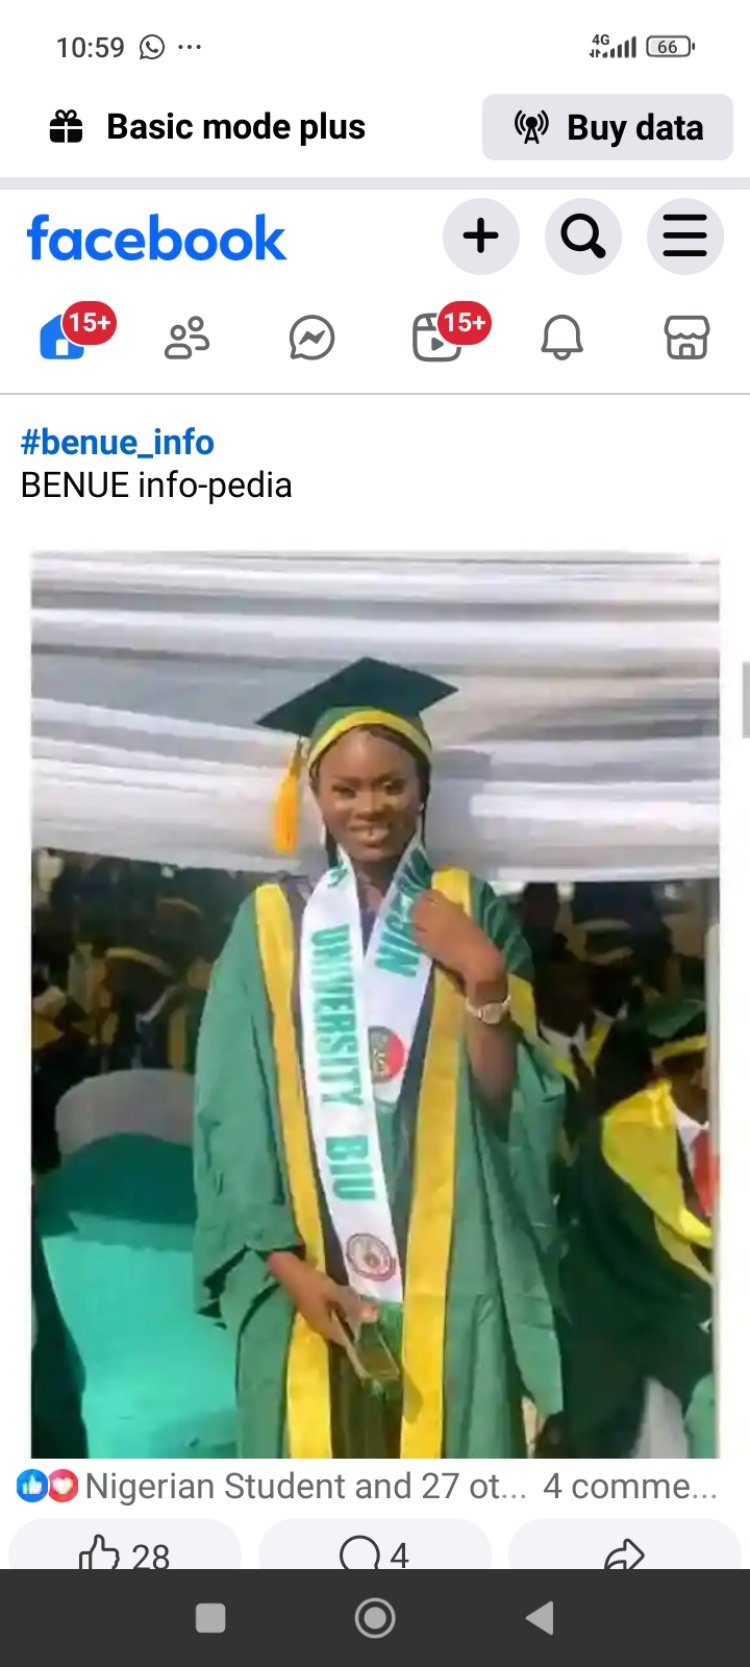This screenshot has width=750, height=1667.
Task: Tap the Facebook logo
Action: tap(156, 238)
